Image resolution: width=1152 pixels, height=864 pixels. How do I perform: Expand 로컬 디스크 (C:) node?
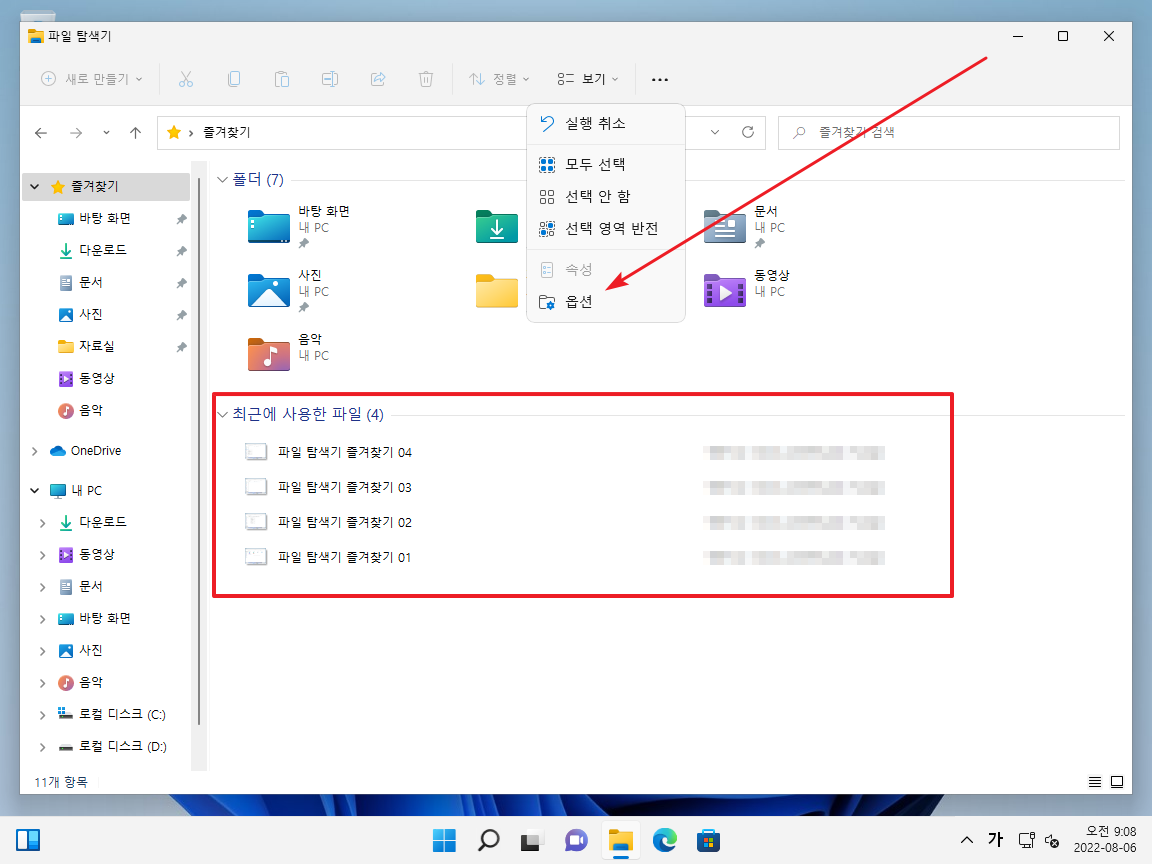[43, 715]
